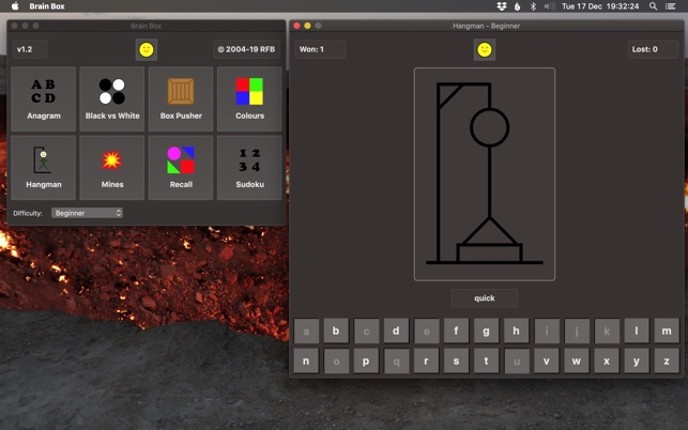Start the Sudoku game
688x430 pixels.
click(x=250, y=168)
